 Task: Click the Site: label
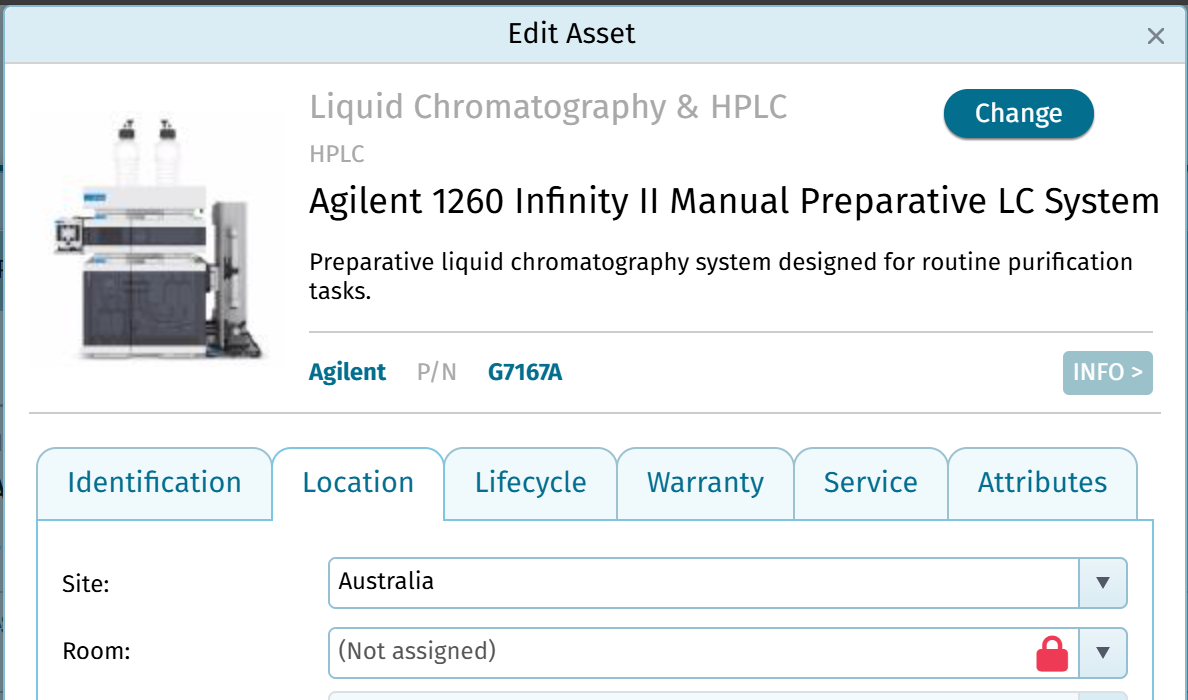point(86,584)
